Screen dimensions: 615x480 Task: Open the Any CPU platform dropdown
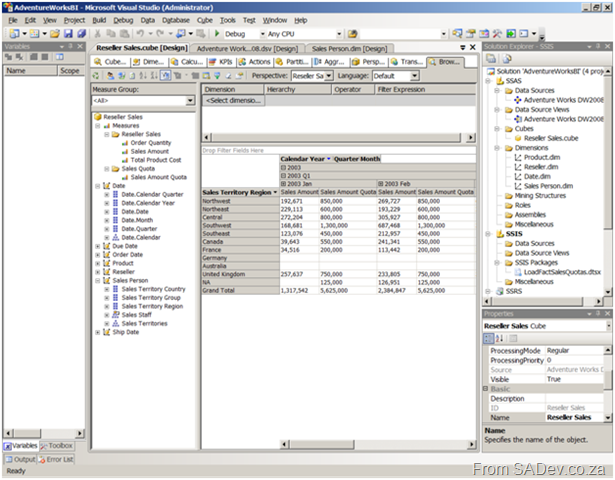click(339, 34)
